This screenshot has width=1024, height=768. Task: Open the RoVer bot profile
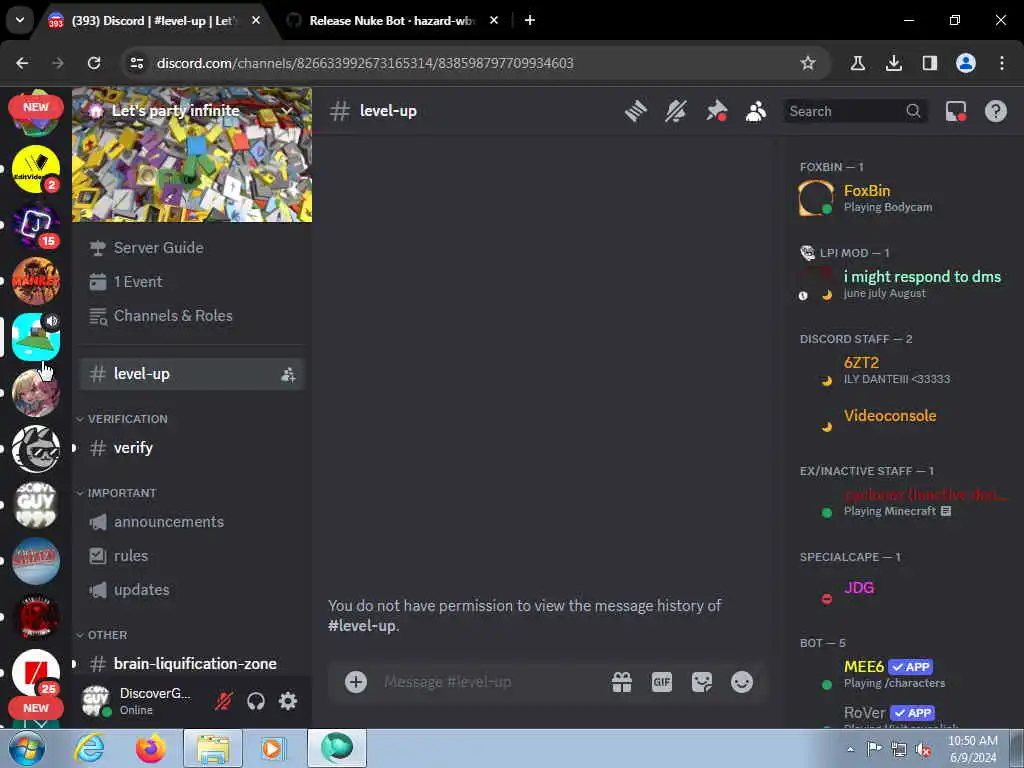901,714
